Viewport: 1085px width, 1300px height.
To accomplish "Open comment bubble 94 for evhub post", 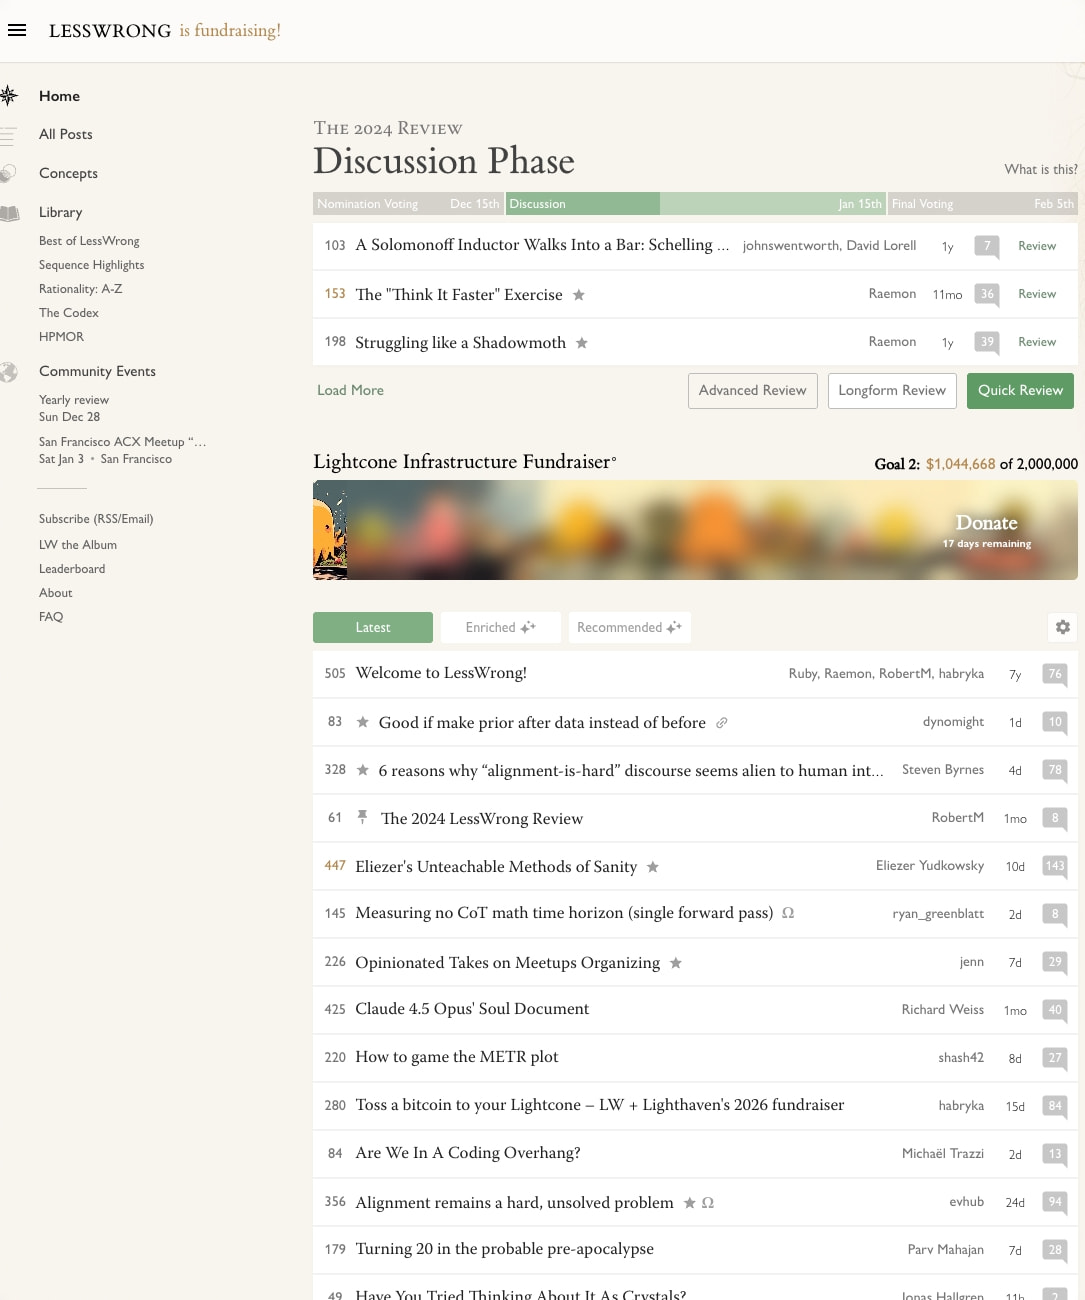I will [1055, 1202].
